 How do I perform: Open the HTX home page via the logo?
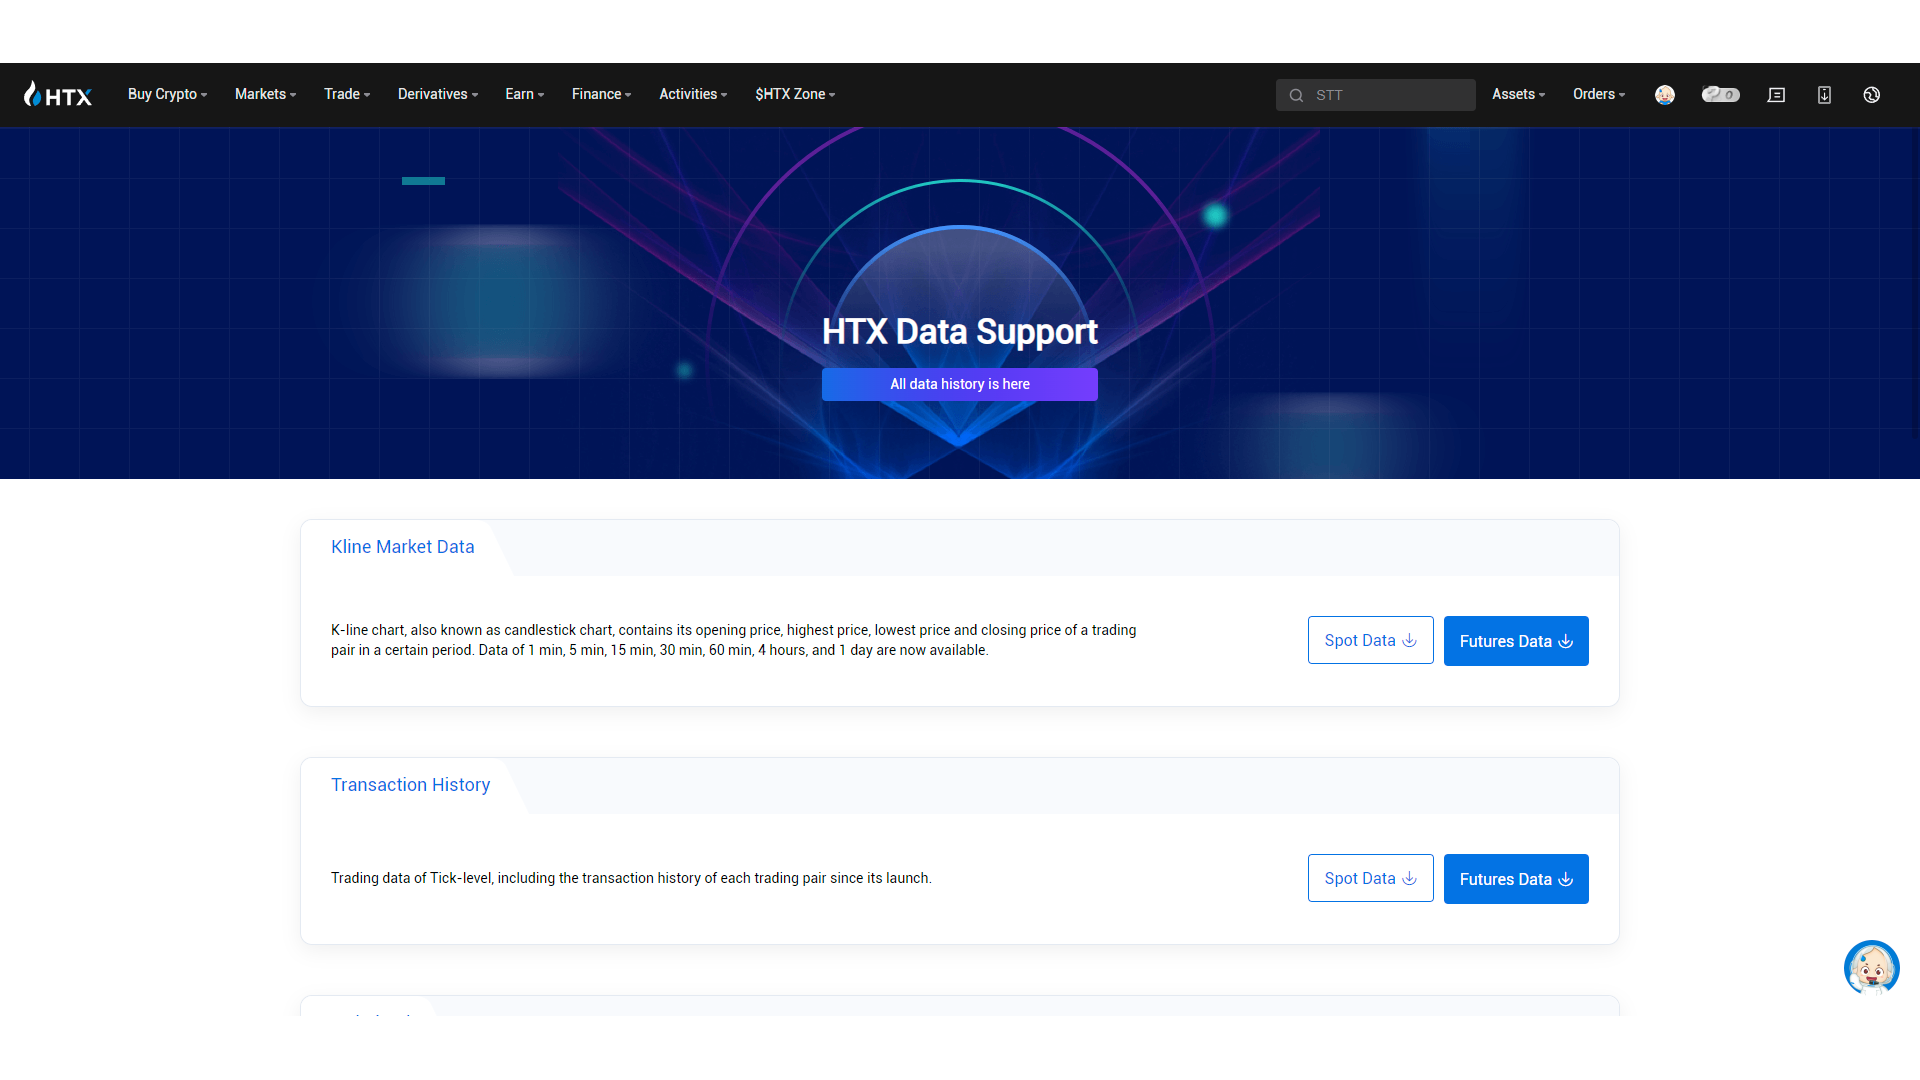pyautogui.click(x=57, y=94)
